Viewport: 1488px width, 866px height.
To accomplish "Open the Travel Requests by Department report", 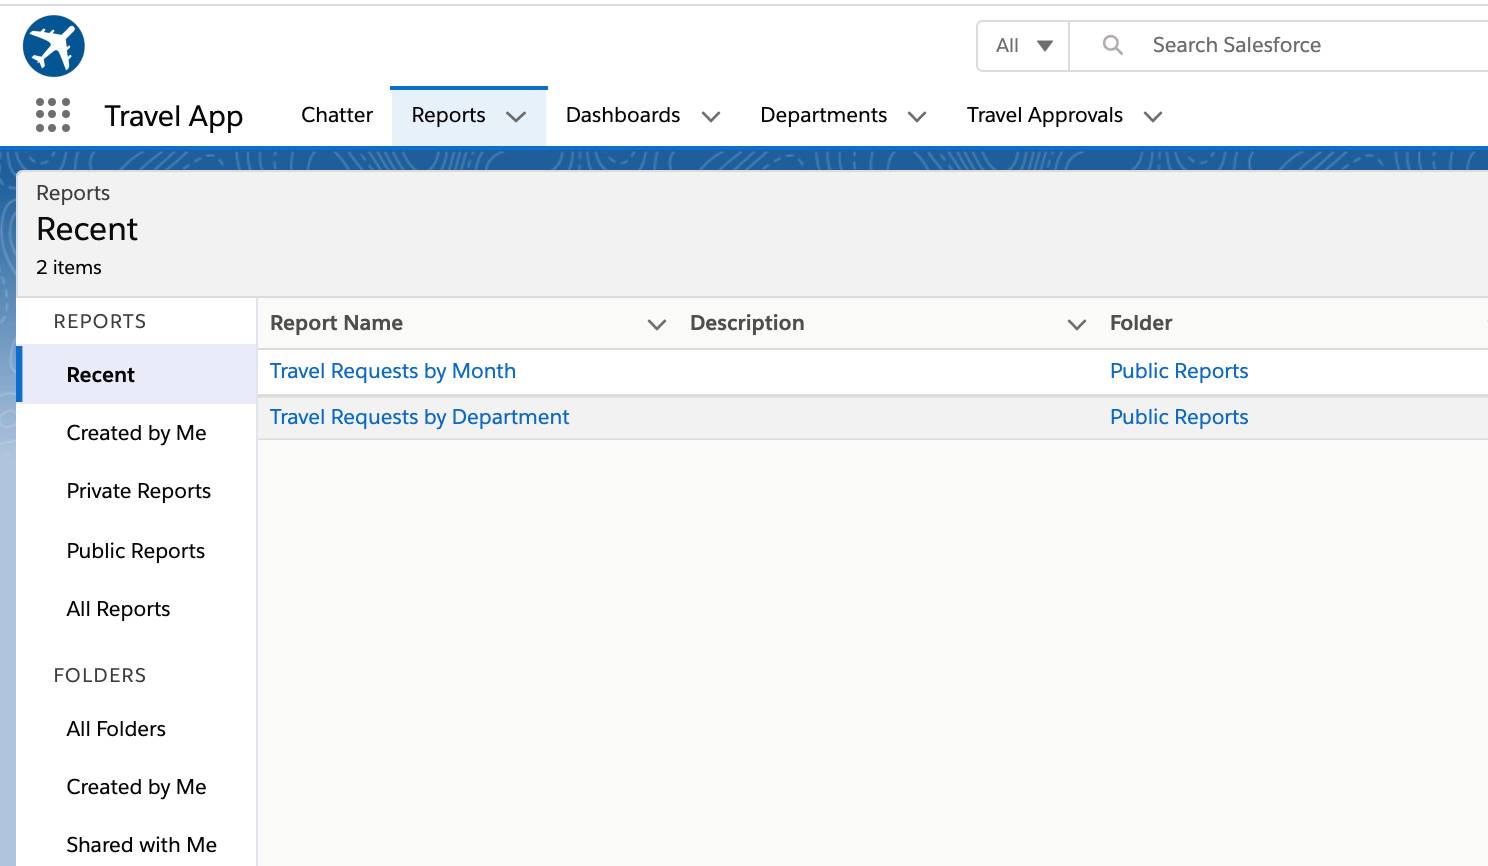I will click(x=419, y=417).
